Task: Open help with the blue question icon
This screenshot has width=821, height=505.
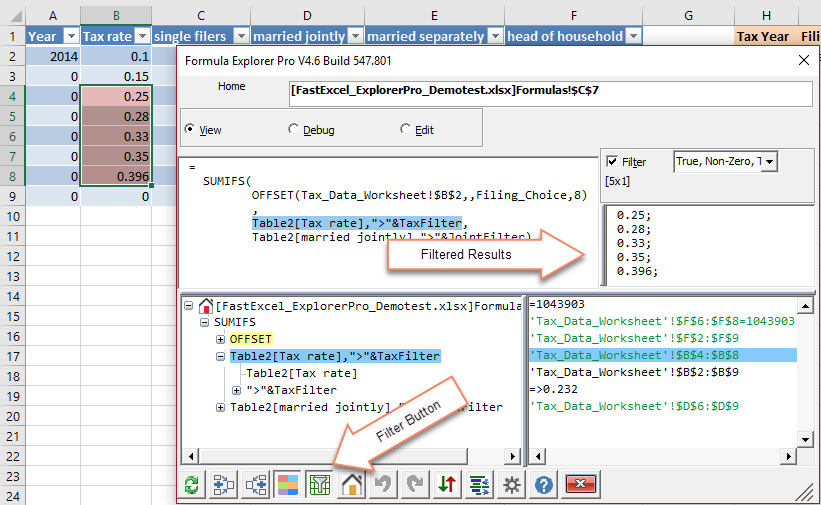Action: [543, 484]
